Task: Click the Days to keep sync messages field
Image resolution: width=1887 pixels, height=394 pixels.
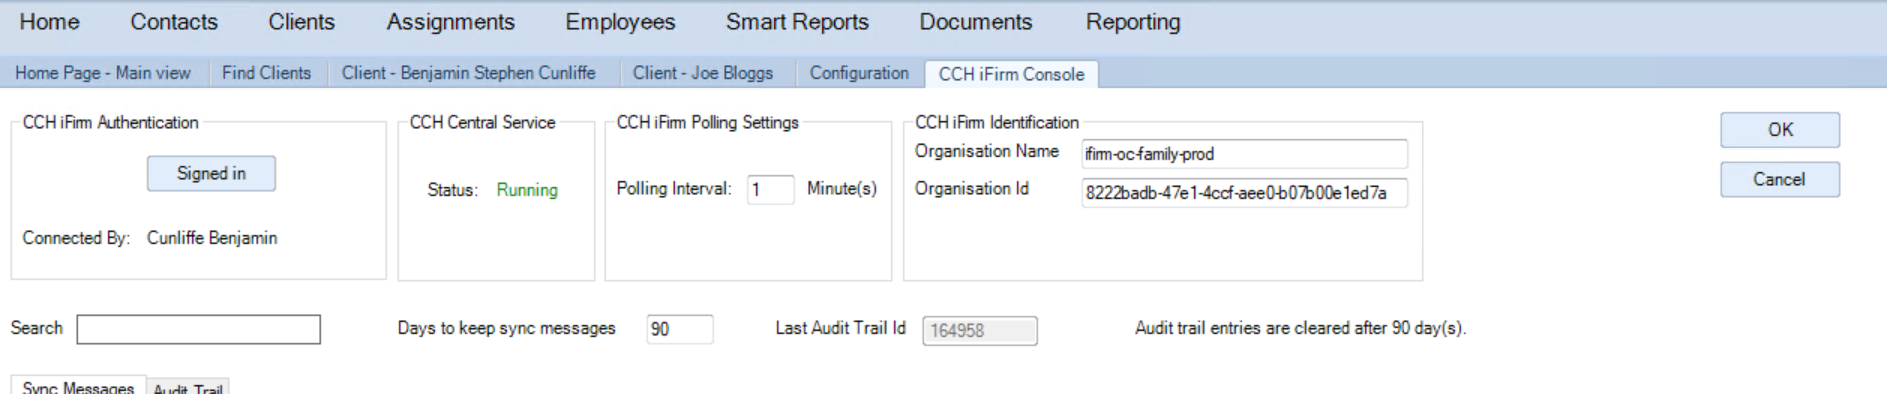Action: [x=680, y=329]
